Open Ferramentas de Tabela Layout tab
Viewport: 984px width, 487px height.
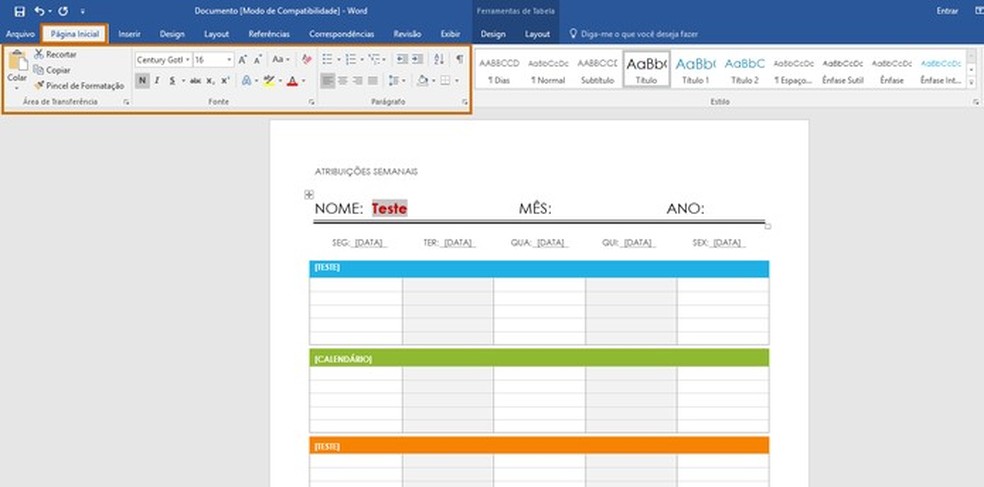(537, 34)
